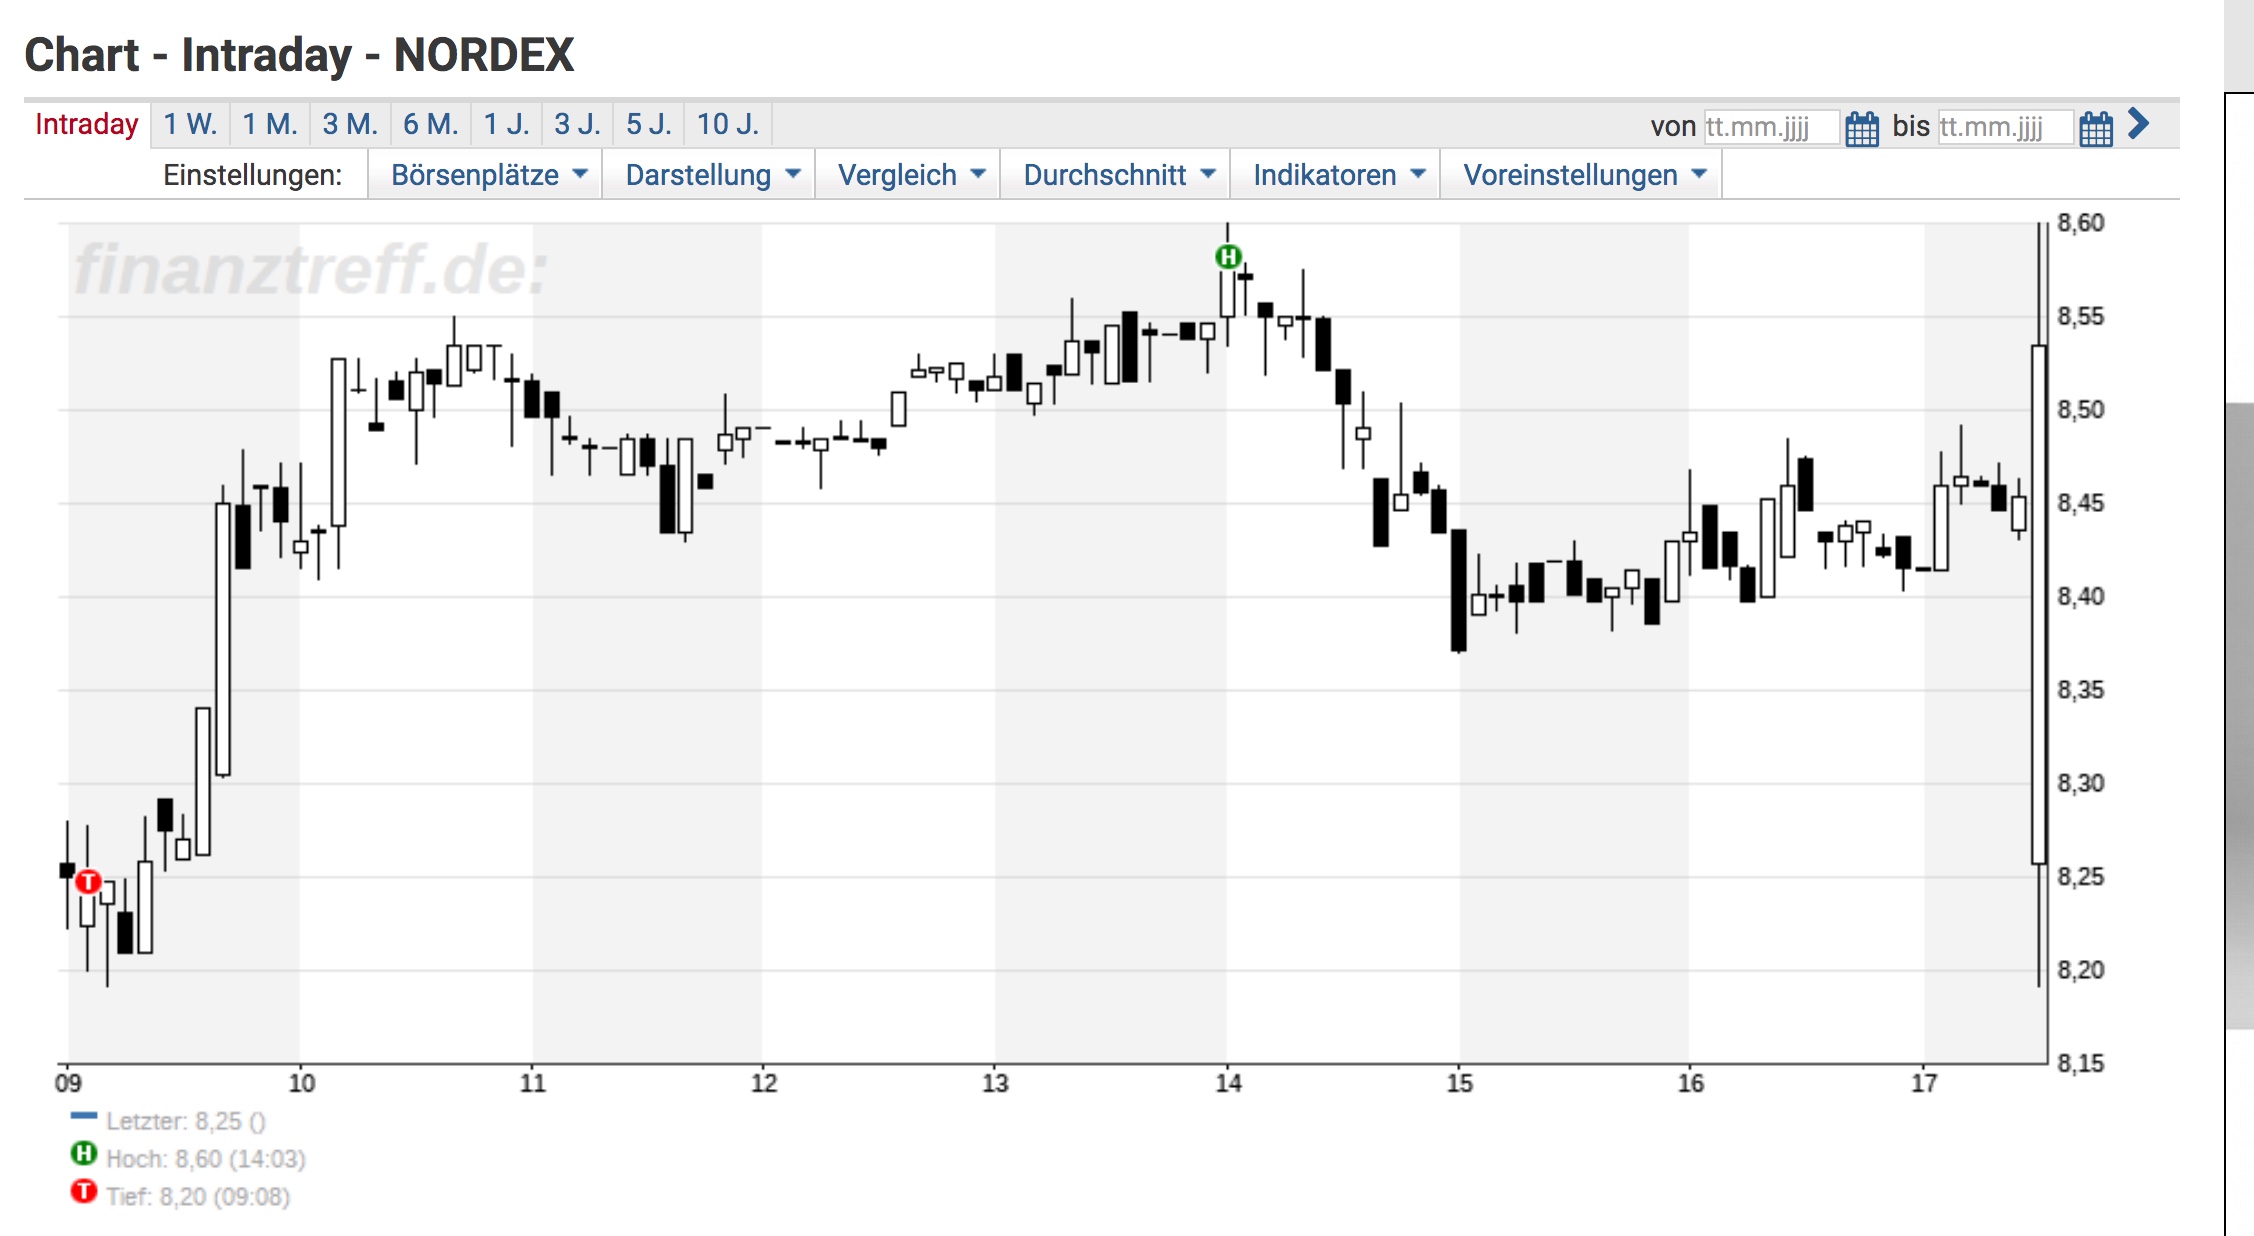This screenshot has width=2254, height=1236.
Task: Click green H icon in legend
Action: pos(84,1154)
